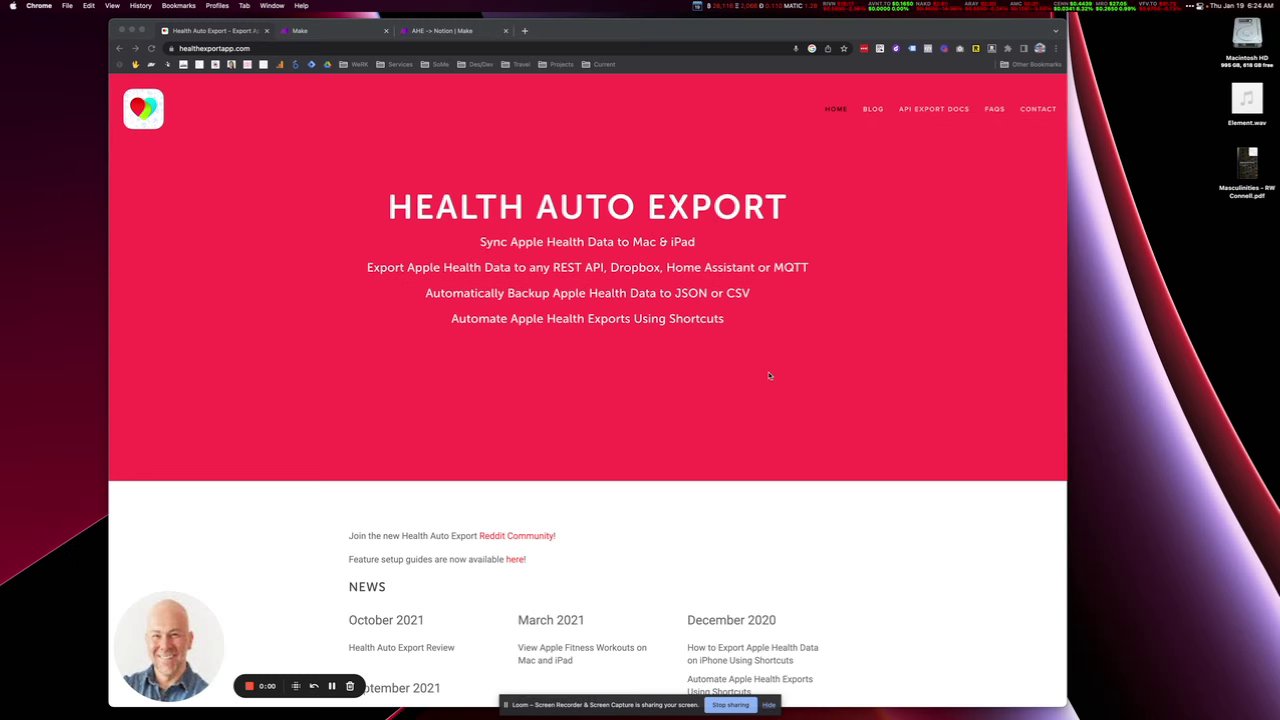This screenshot has width=1280, height=720.
Task: Stop the Loom recording with the red square
Action: click(x=249, y=686)
